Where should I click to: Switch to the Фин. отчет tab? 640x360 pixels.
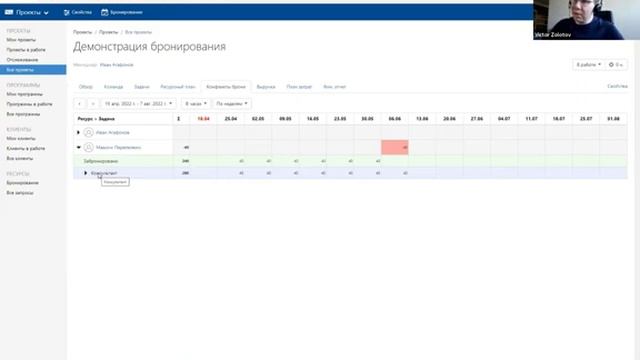tap(335, 87)
